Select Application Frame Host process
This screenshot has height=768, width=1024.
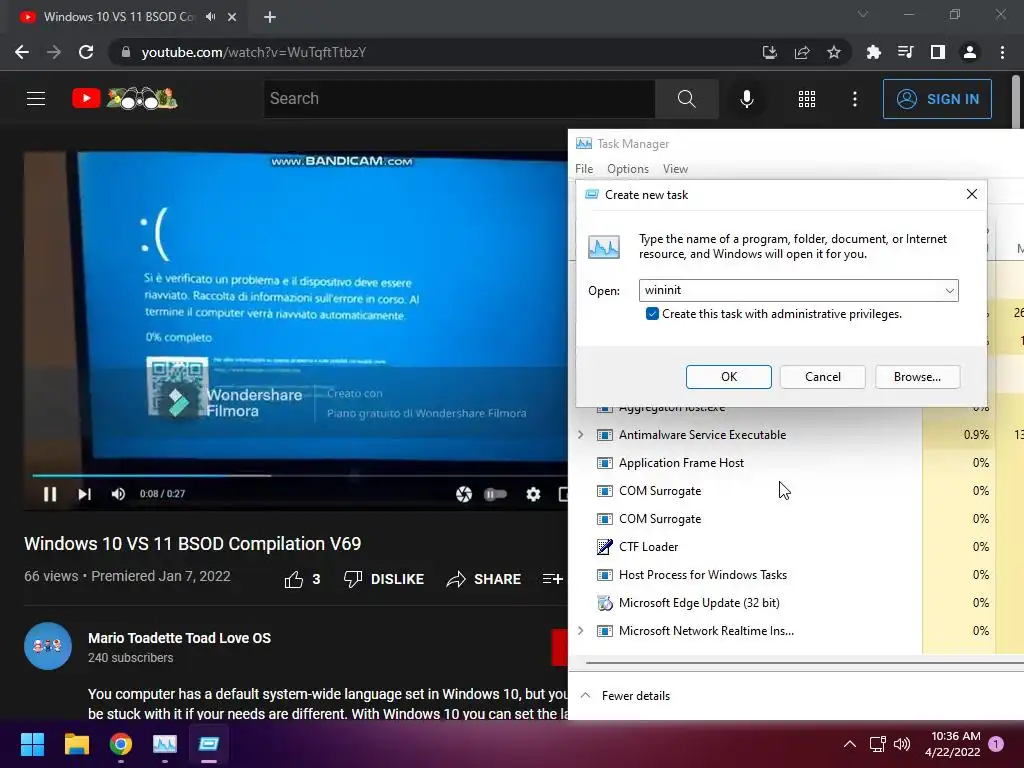pyautogui.click(x=681, y=462)
